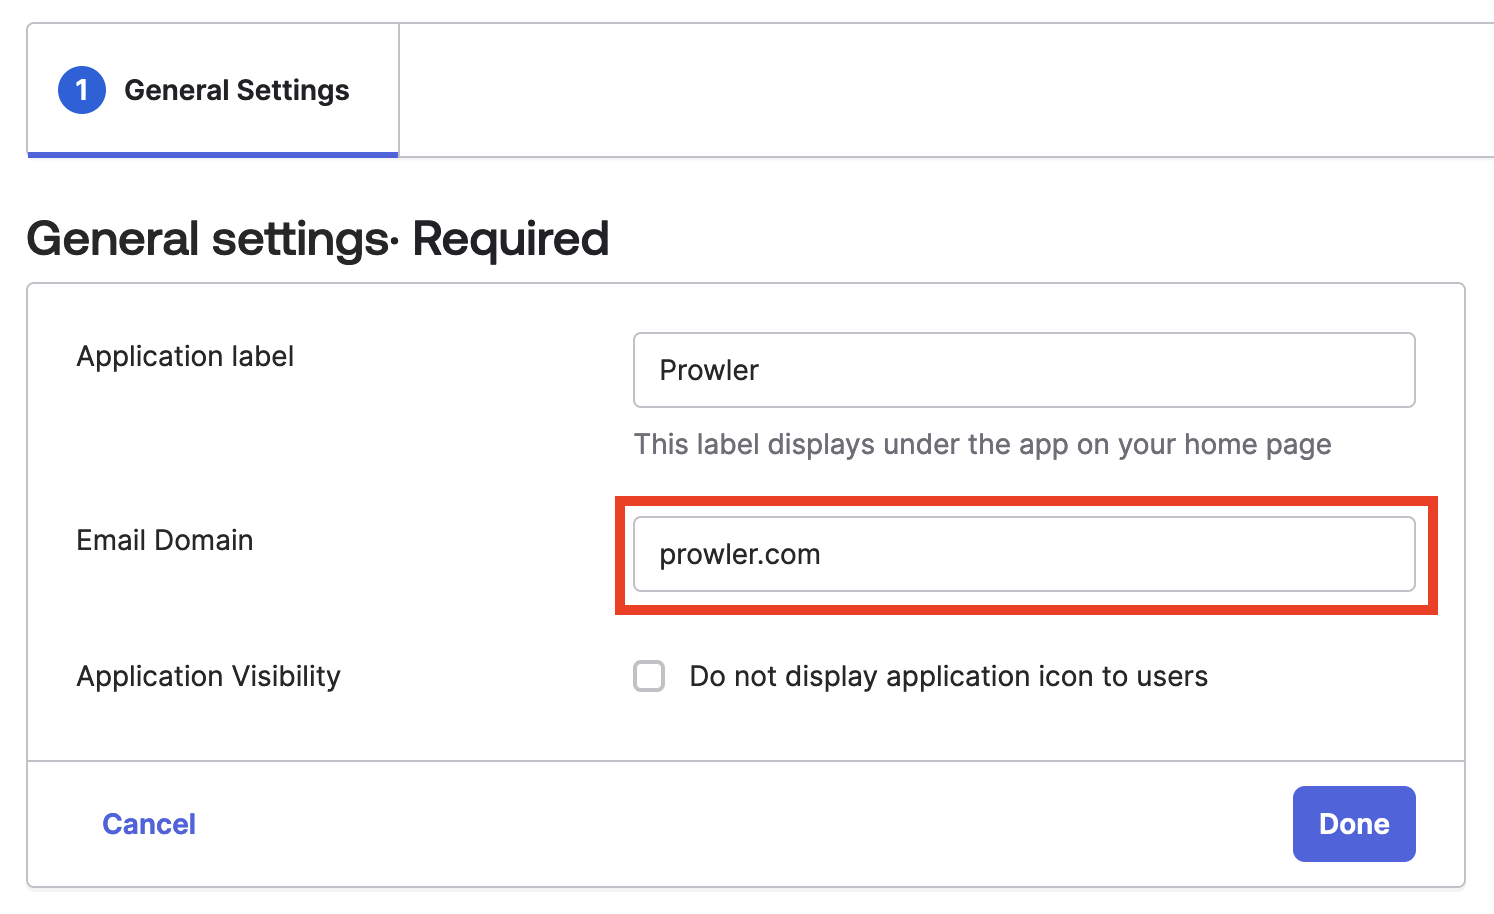Enable the application icon hiding checkbox
Image resolution: width=1494 pixels, height=914 pixels.
pos(649,676)
